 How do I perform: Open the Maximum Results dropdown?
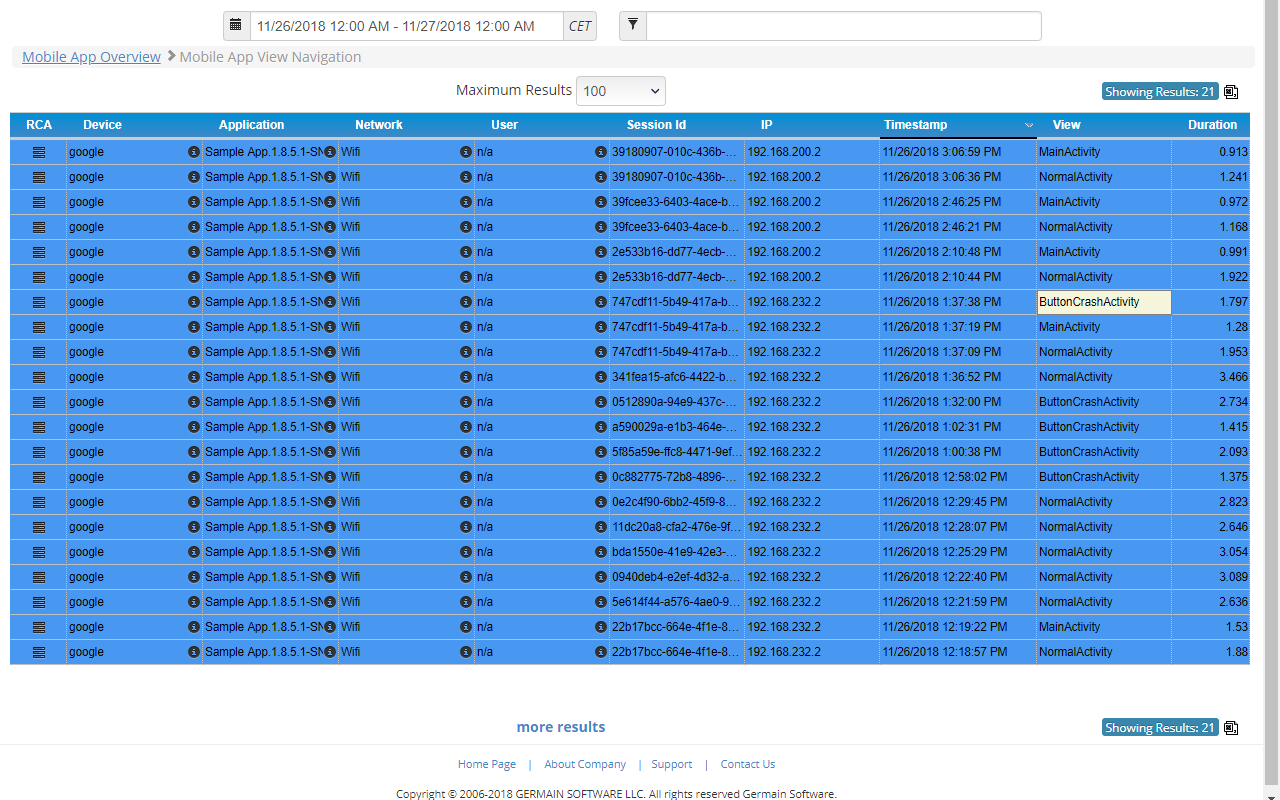click(621, 91)
